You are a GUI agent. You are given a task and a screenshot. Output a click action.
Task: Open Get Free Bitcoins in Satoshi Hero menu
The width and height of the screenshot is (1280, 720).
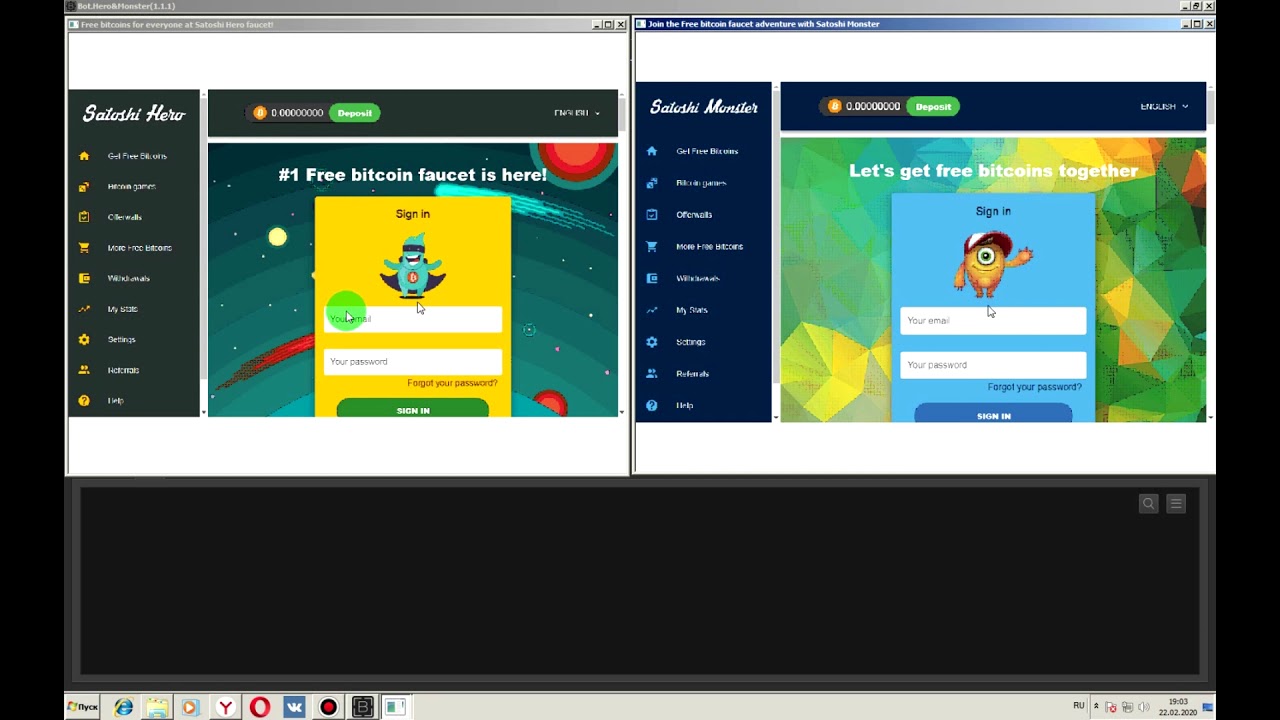click(137, 156)
